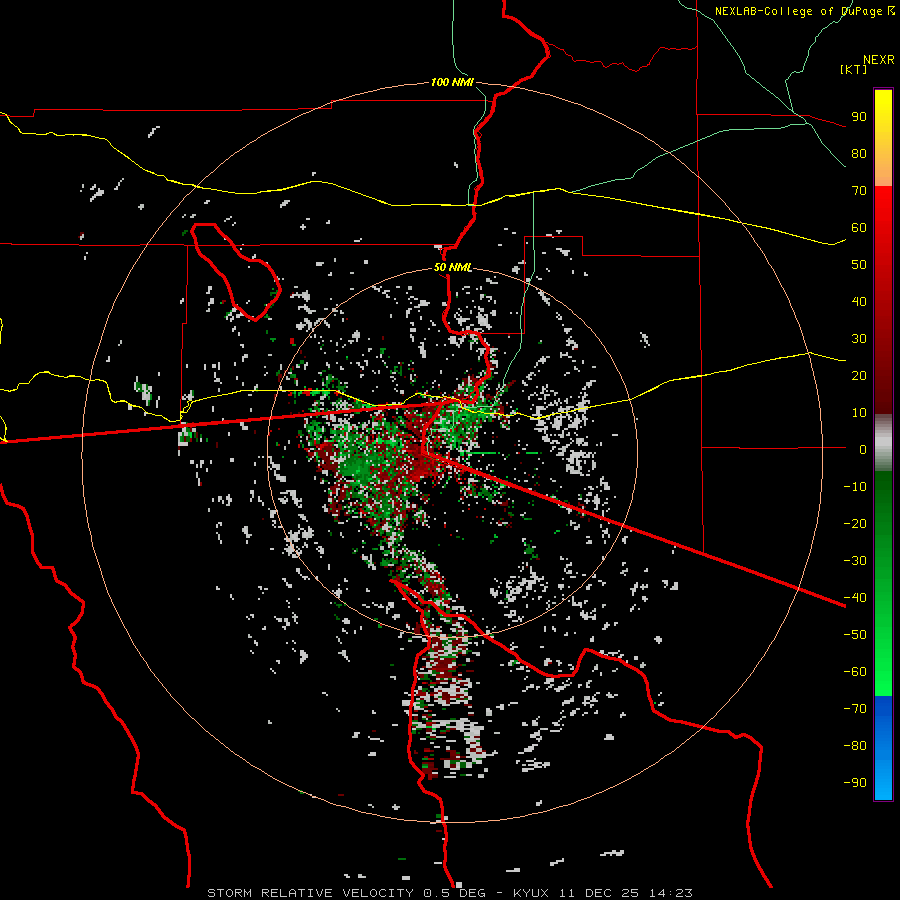Click the -40 value on the velocity scale

click(x=855, y=598)
